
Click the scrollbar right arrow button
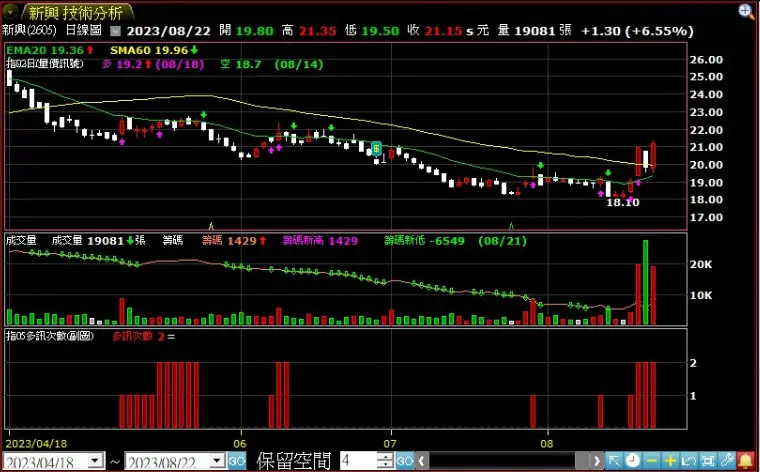click(597, 461)
